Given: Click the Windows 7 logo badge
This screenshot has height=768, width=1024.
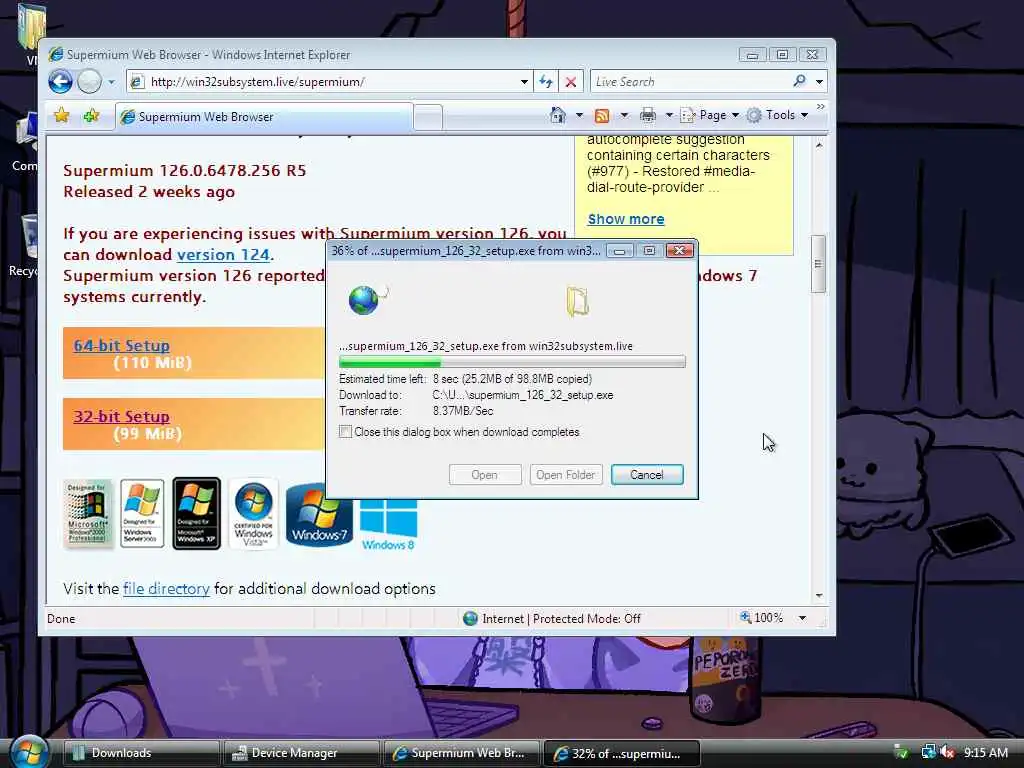Looking at the screenshot, I should pos(319,515).
